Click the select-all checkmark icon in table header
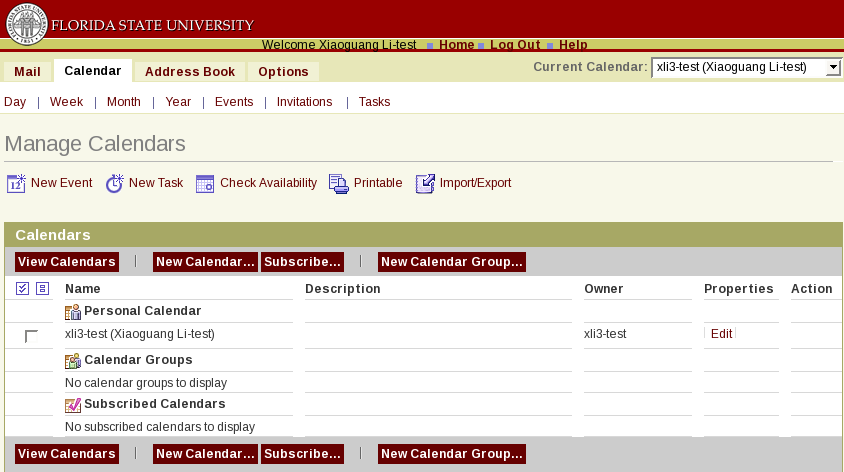 [22, 288]
